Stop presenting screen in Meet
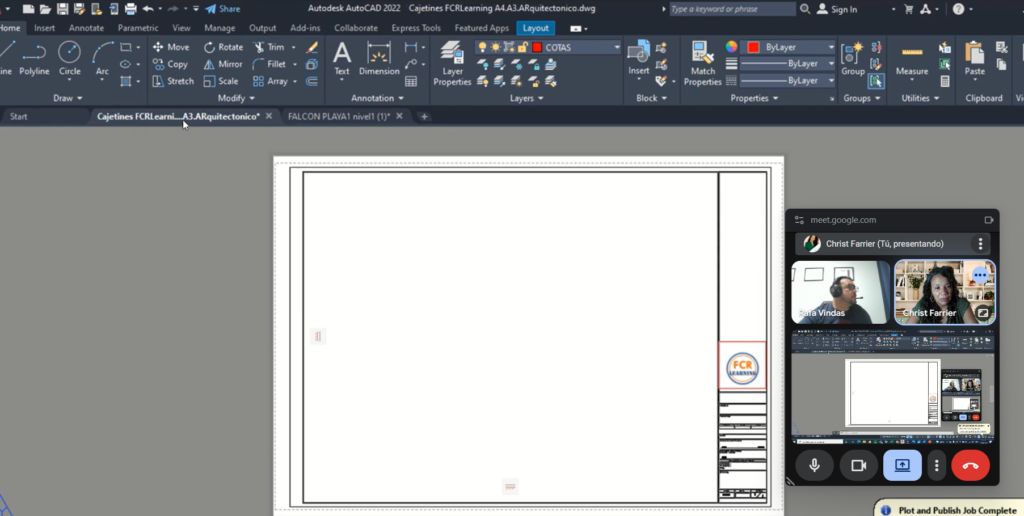Image resolution: width=1024 pixels, height=516 pixels. click(x=901, y=465)
